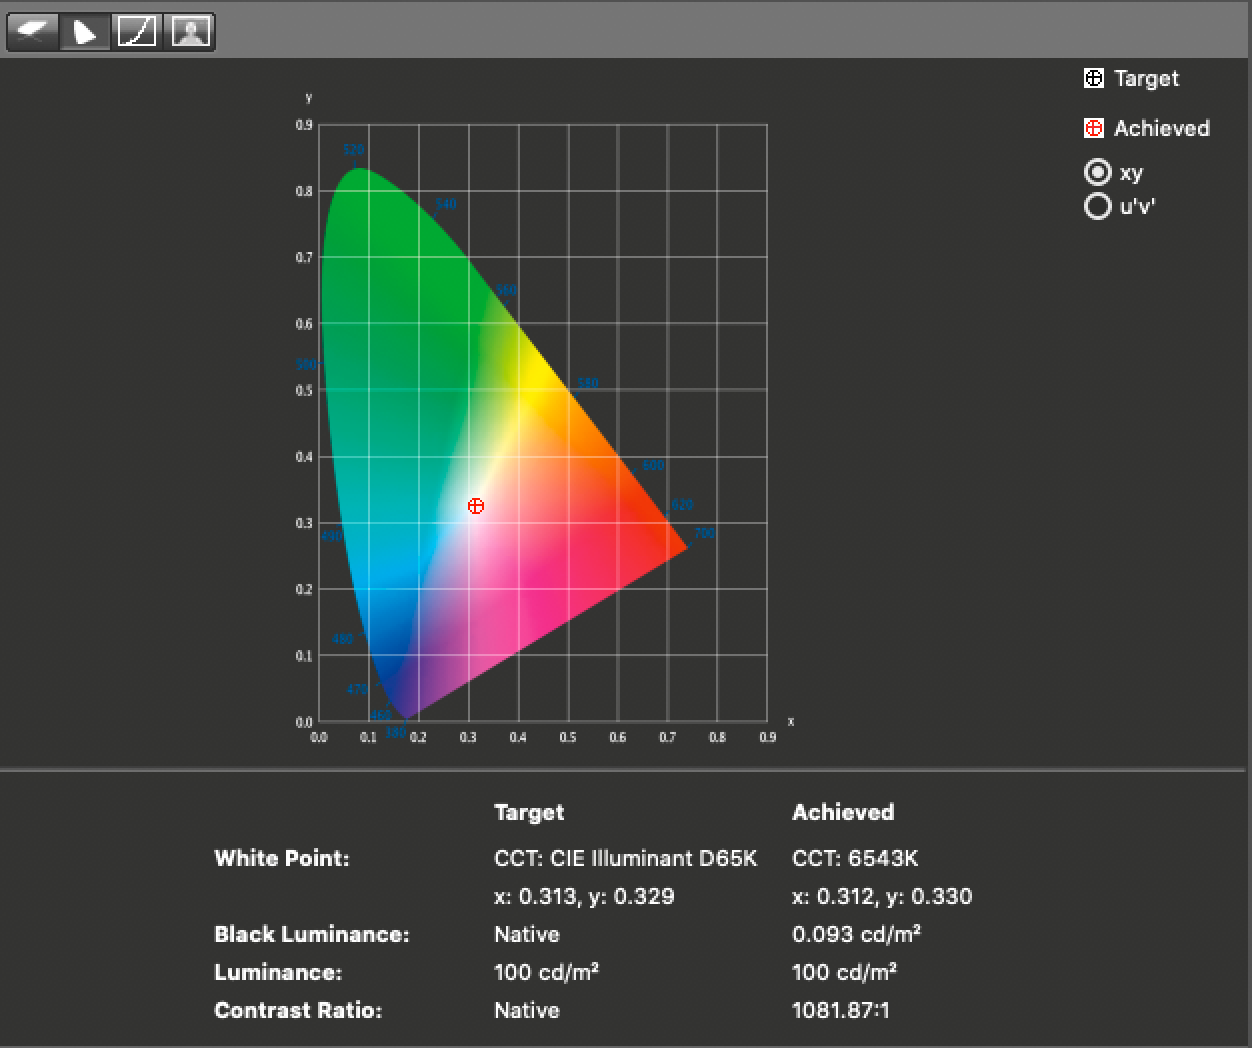Click the Achieved legend label
This screenshot has height=1048, width=1252.
pos(1162,128)
